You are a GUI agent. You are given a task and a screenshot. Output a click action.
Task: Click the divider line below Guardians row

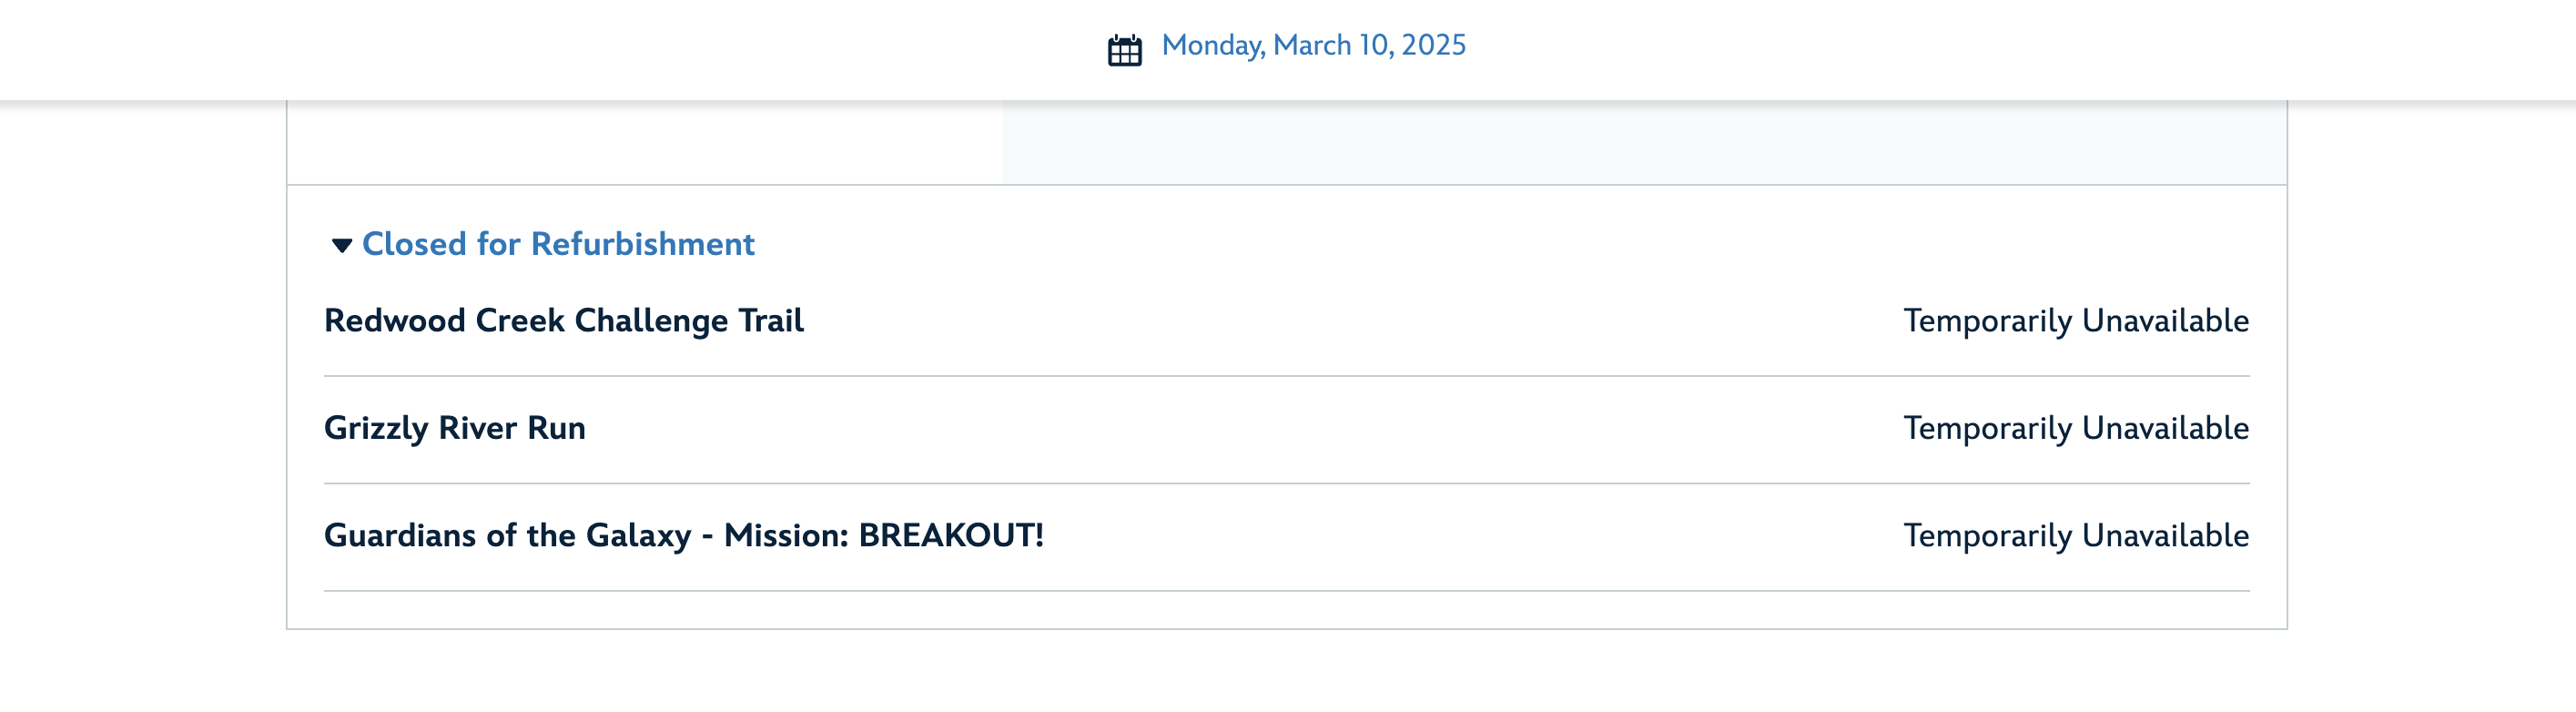pos(1286,590)
